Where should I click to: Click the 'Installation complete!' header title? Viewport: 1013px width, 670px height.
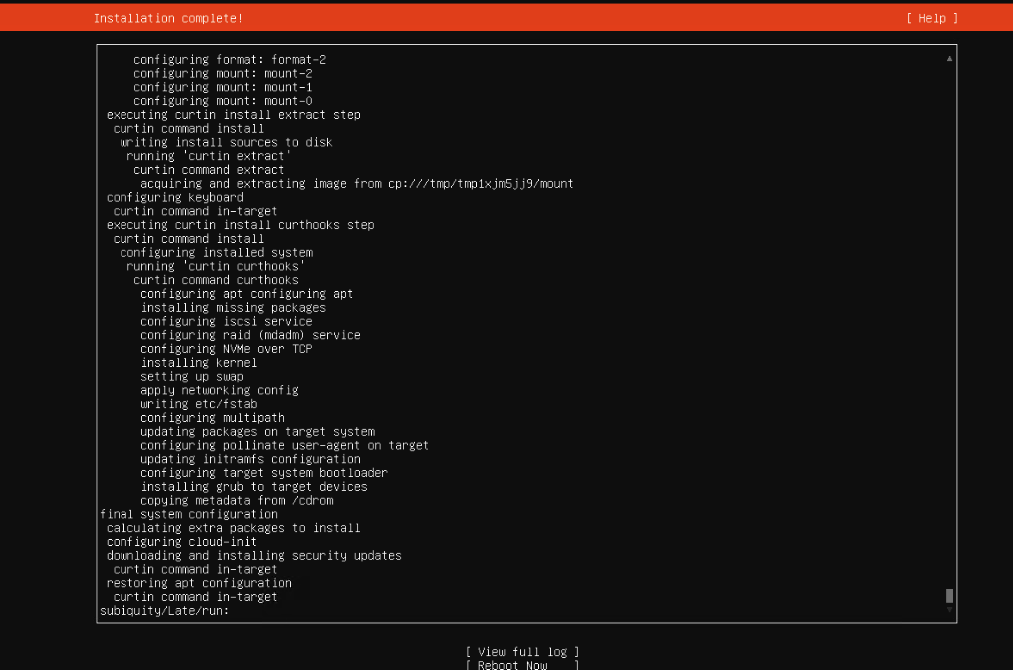(x=168, y=18)
